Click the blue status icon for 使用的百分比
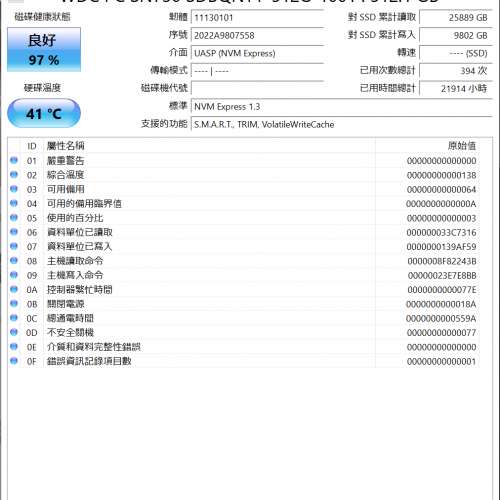This screenshot has height=500, width=500. (14, 218)
